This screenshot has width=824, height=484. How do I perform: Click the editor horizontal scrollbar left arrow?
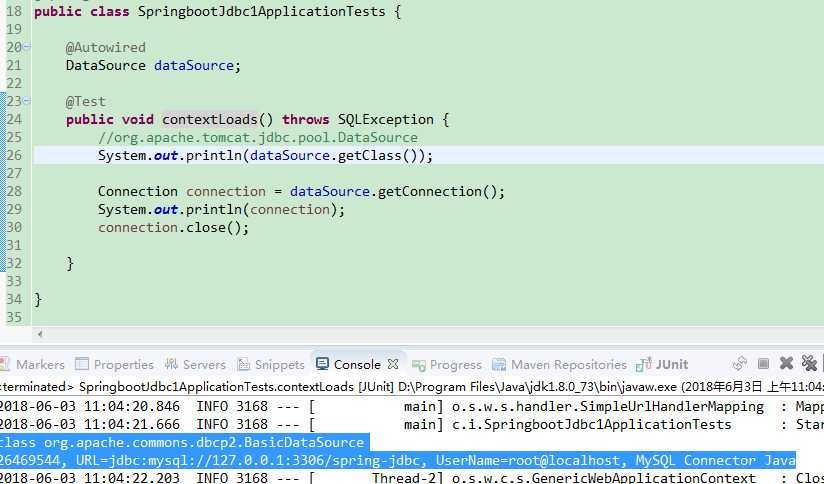coord(40,333)
